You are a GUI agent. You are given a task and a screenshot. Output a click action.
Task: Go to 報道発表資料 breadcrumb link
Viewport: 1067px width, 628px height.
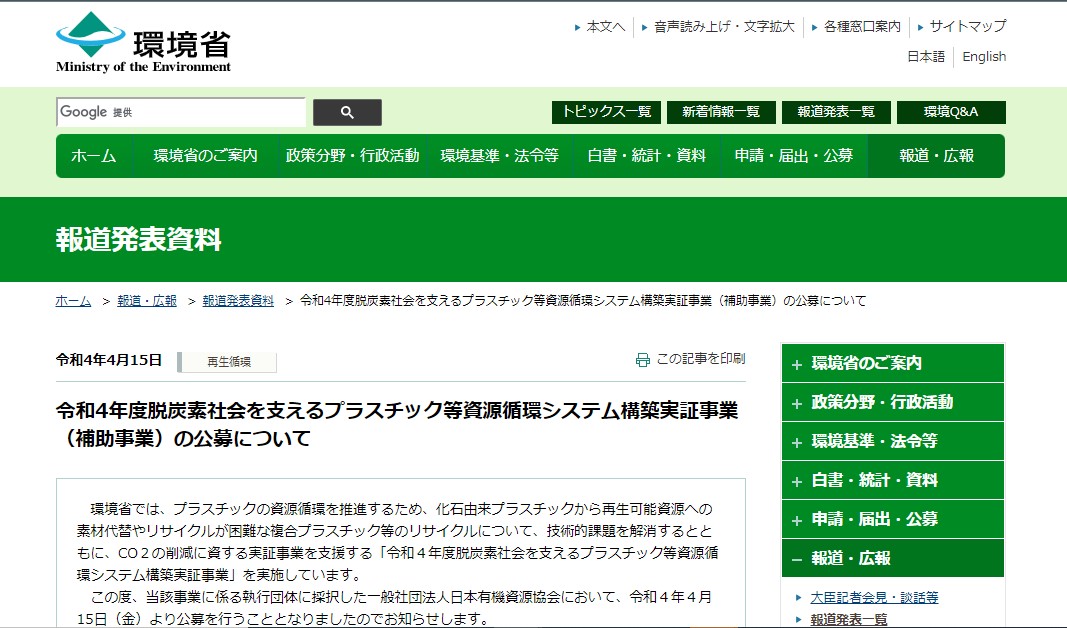coord(238,301)
